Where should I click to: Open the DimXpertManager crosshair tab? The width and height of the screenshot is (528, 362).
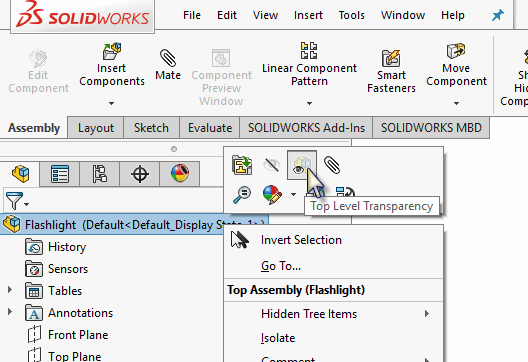point(140,174)
